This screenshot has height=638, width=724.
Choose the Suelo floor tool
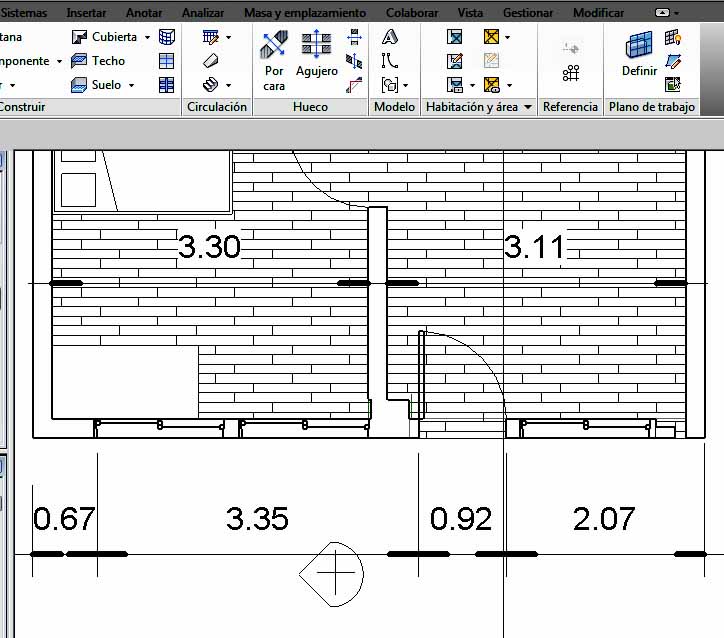point(97,85)
